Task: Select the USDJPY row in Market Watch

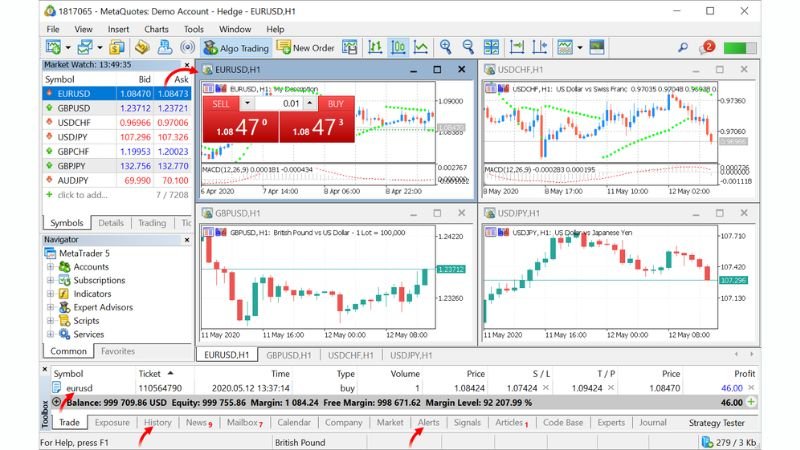Action: click(x=117, y=137)
